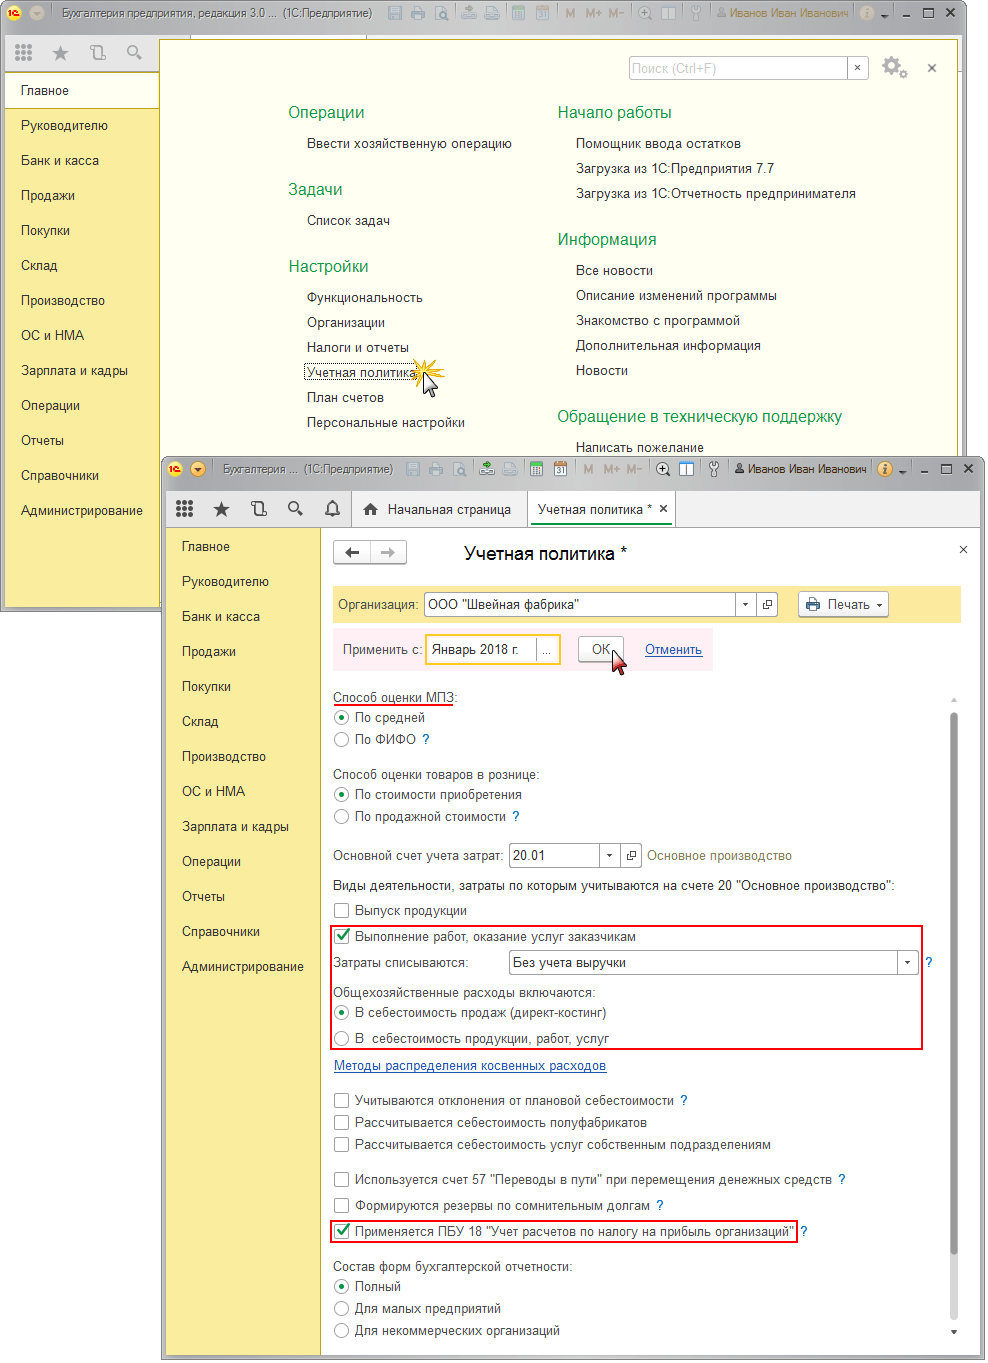
Task: Click sections grid icon in back window
Action: tap(23, 53)
